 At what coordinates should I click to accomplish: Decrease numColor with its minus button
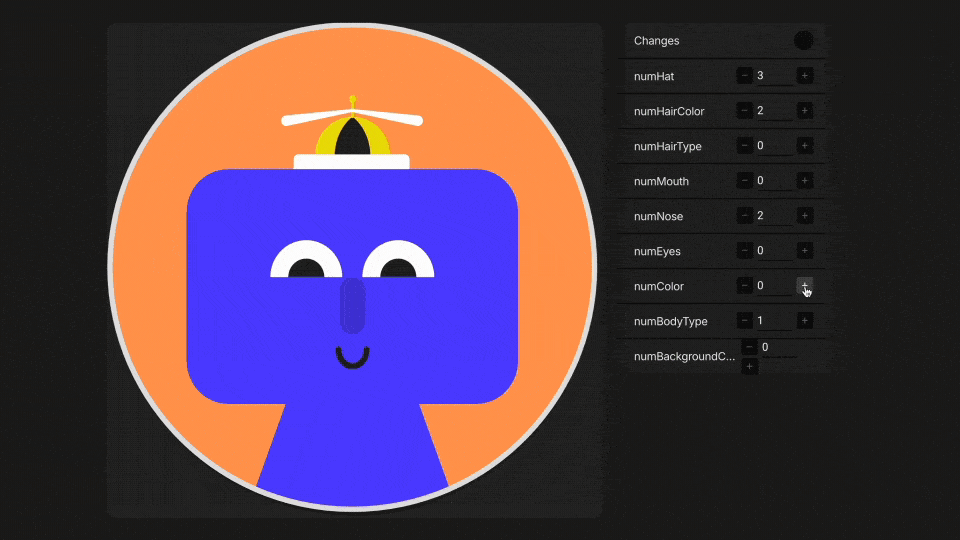point(744,285)
